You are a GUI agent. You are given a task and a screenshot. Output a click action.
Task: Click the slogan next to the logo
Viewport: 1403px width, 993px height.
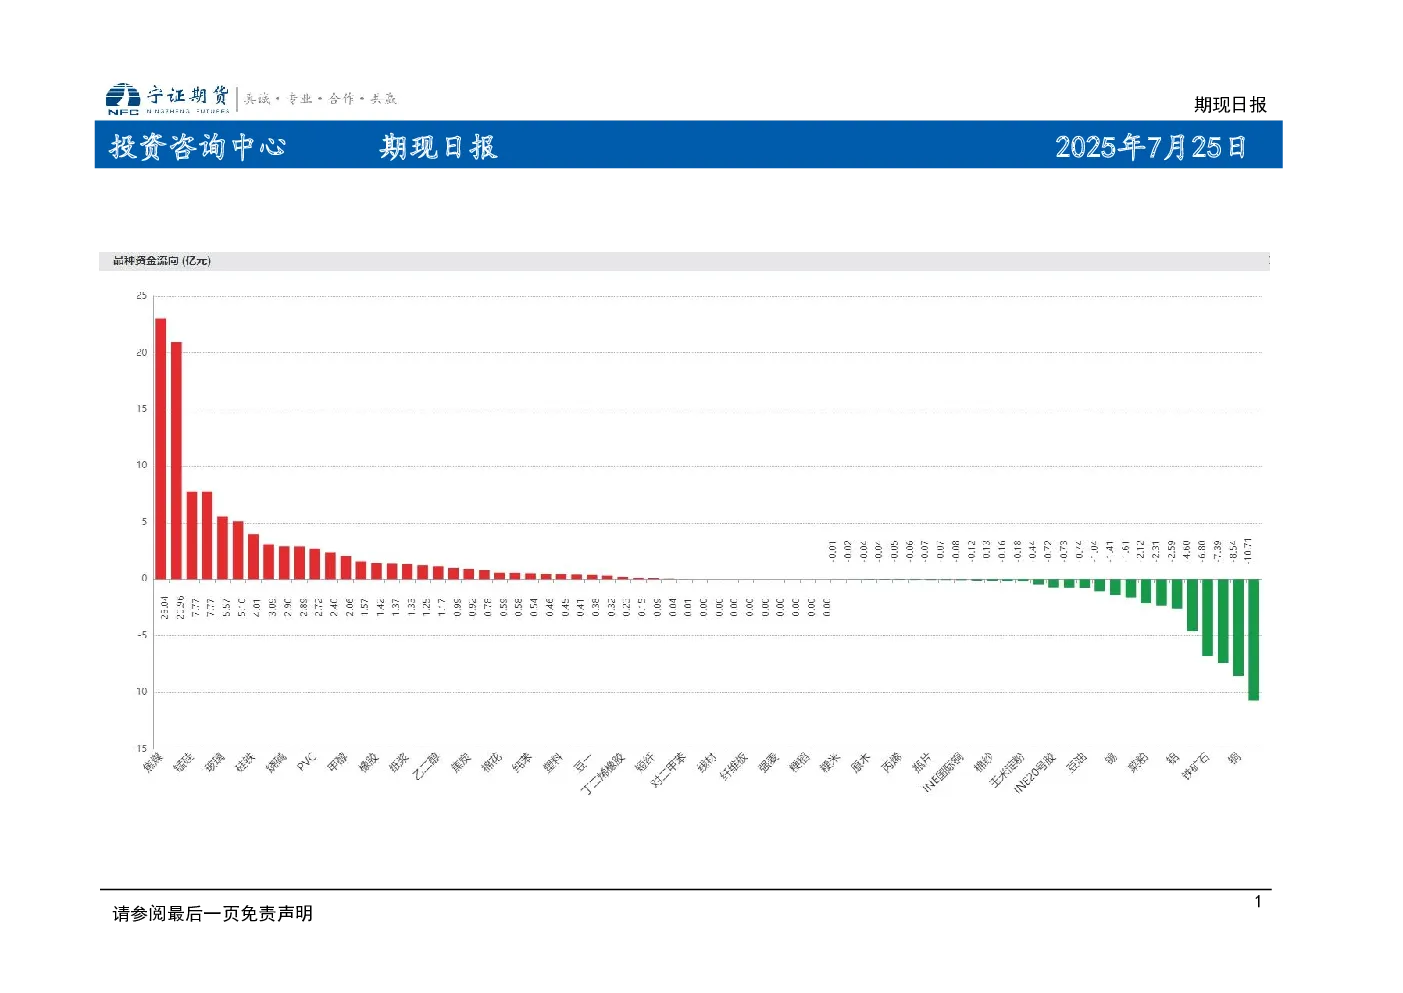tap(320, 98)
